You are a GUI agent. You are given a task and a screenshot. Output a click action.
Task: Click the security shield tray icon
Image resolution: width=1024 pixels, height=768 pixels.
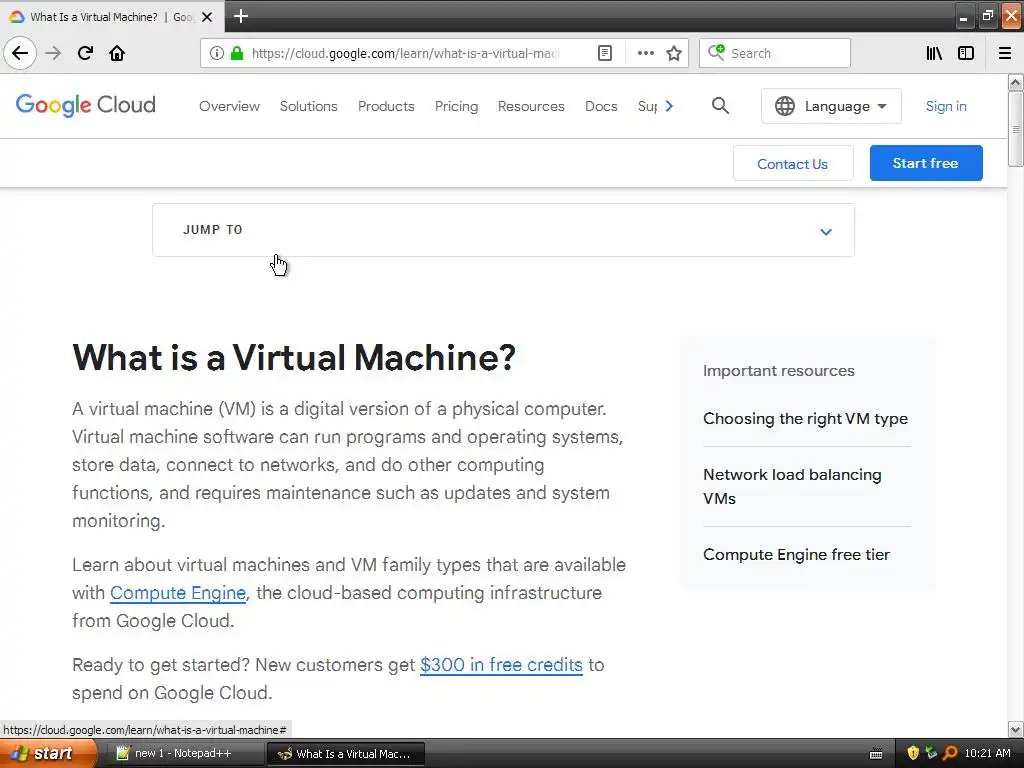[x=912, y=754]
